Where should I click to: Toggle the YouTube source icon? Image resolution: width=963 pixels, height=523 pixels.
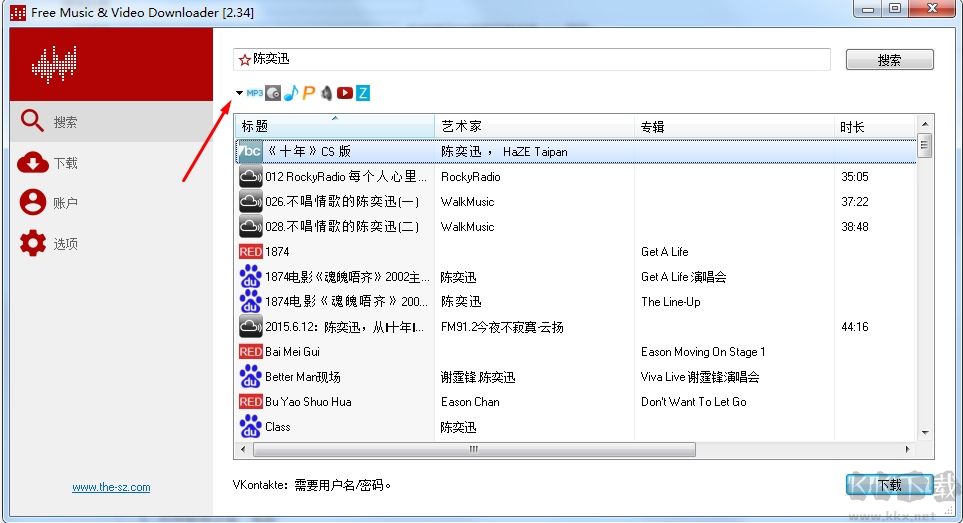pyautogui.click(x=345, y=93)
